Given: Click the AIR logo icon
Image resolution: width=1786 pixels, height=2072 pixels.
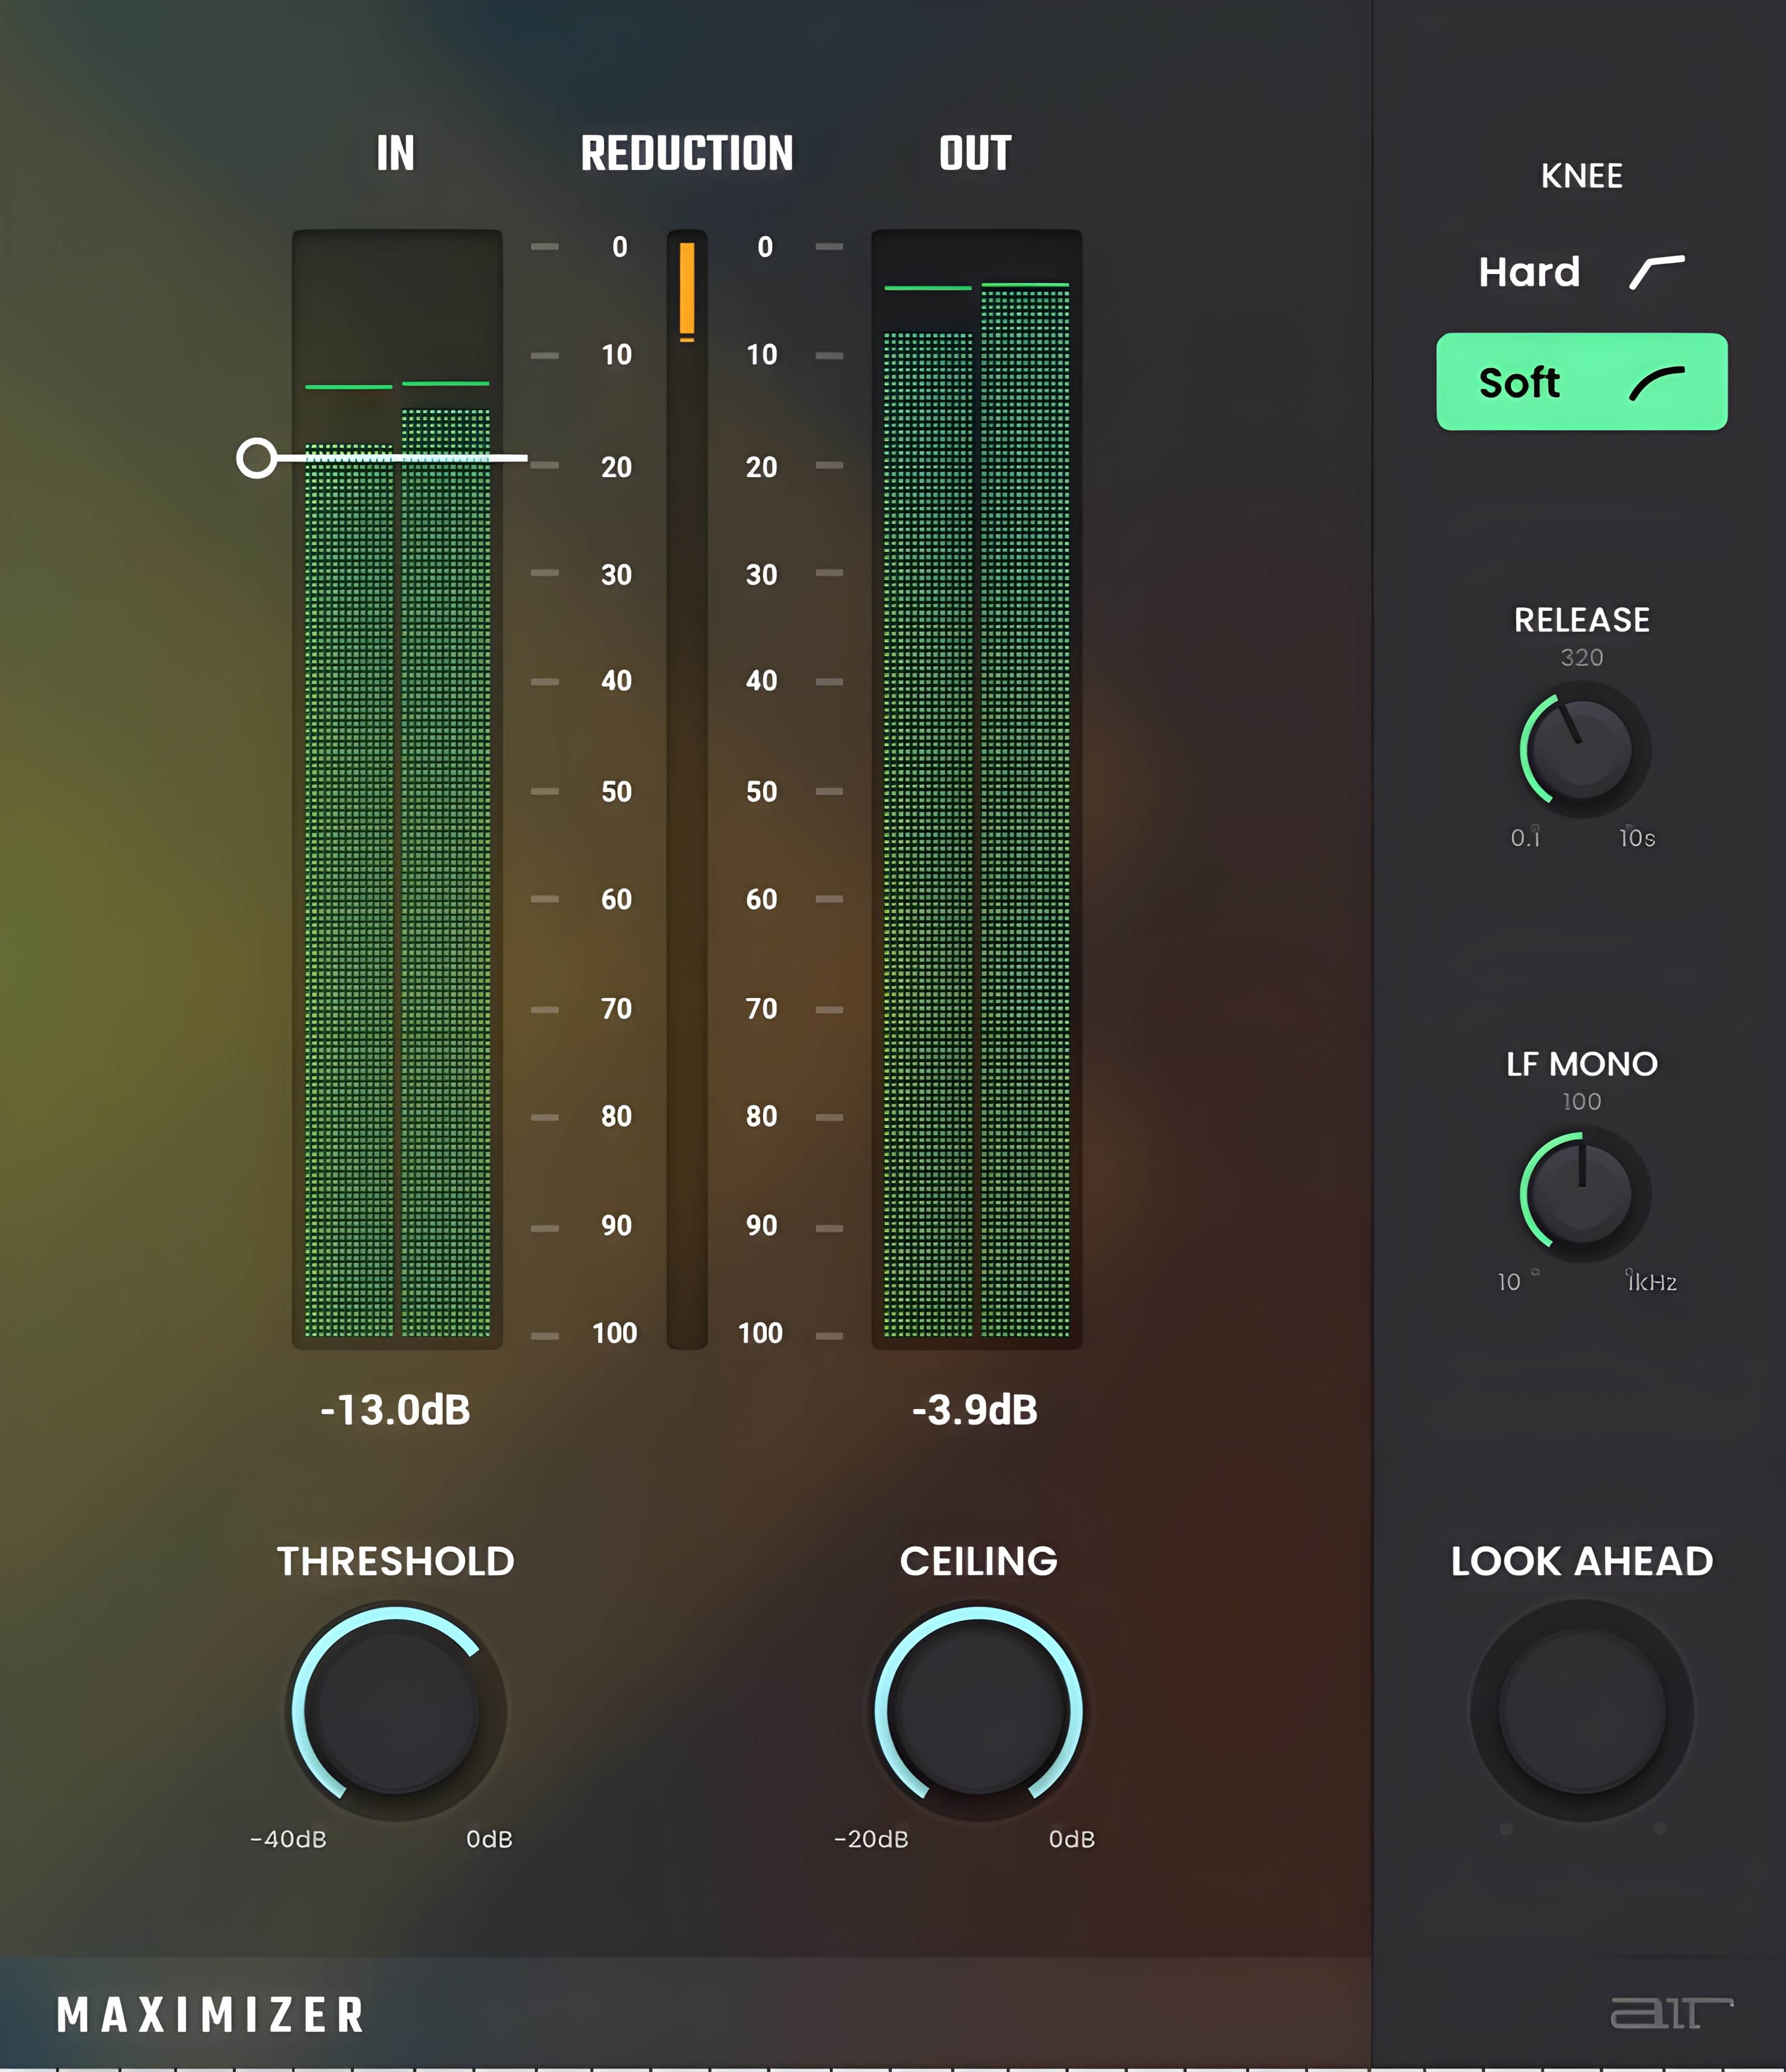Looking at the screenshot, I should click(x=1670, y=2012).
